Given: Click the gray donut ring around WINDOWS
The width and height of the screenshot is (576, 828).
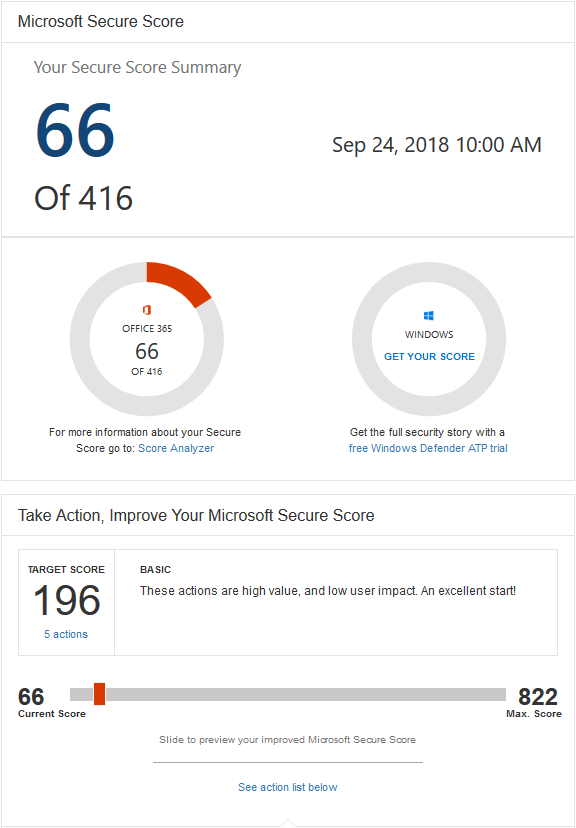Looking at the screenshot, I should coord(429,270).
